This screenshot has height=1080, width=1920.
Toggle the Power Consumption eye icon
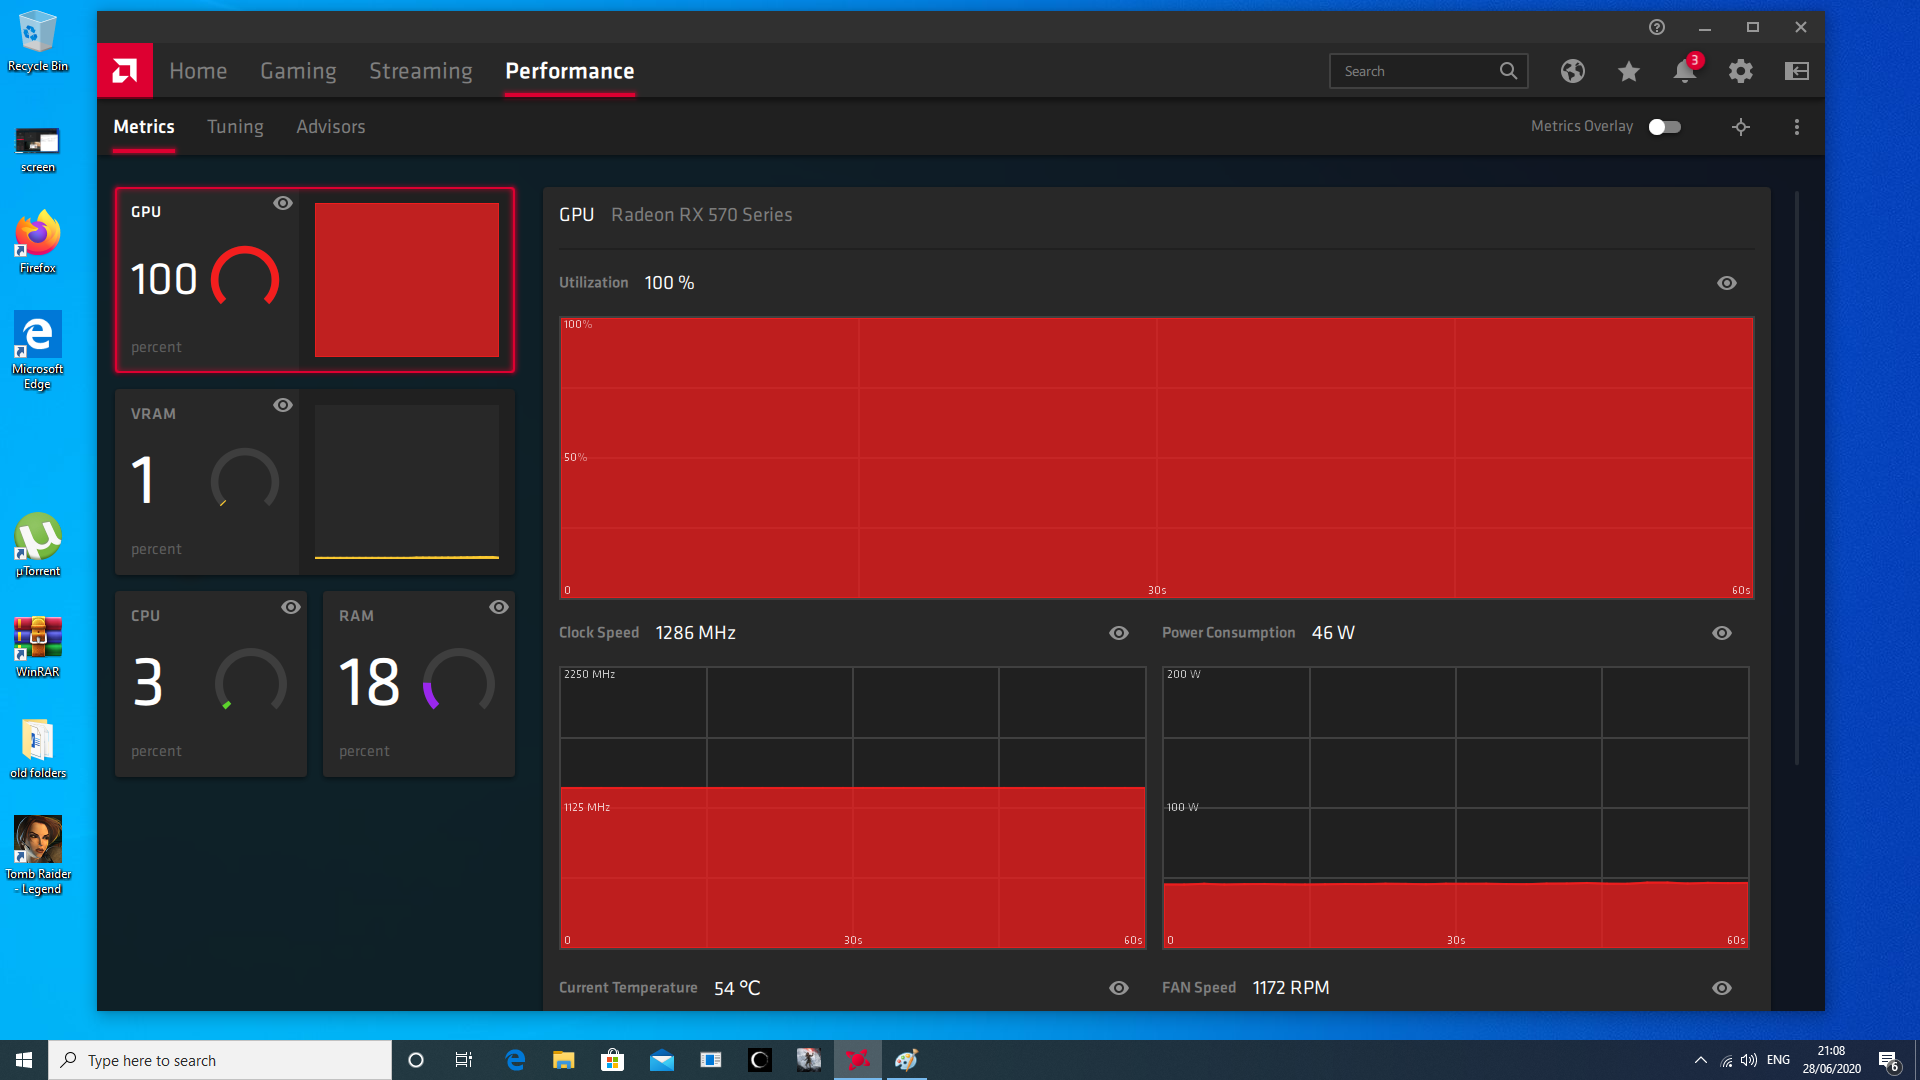[x=1722, y=633]
